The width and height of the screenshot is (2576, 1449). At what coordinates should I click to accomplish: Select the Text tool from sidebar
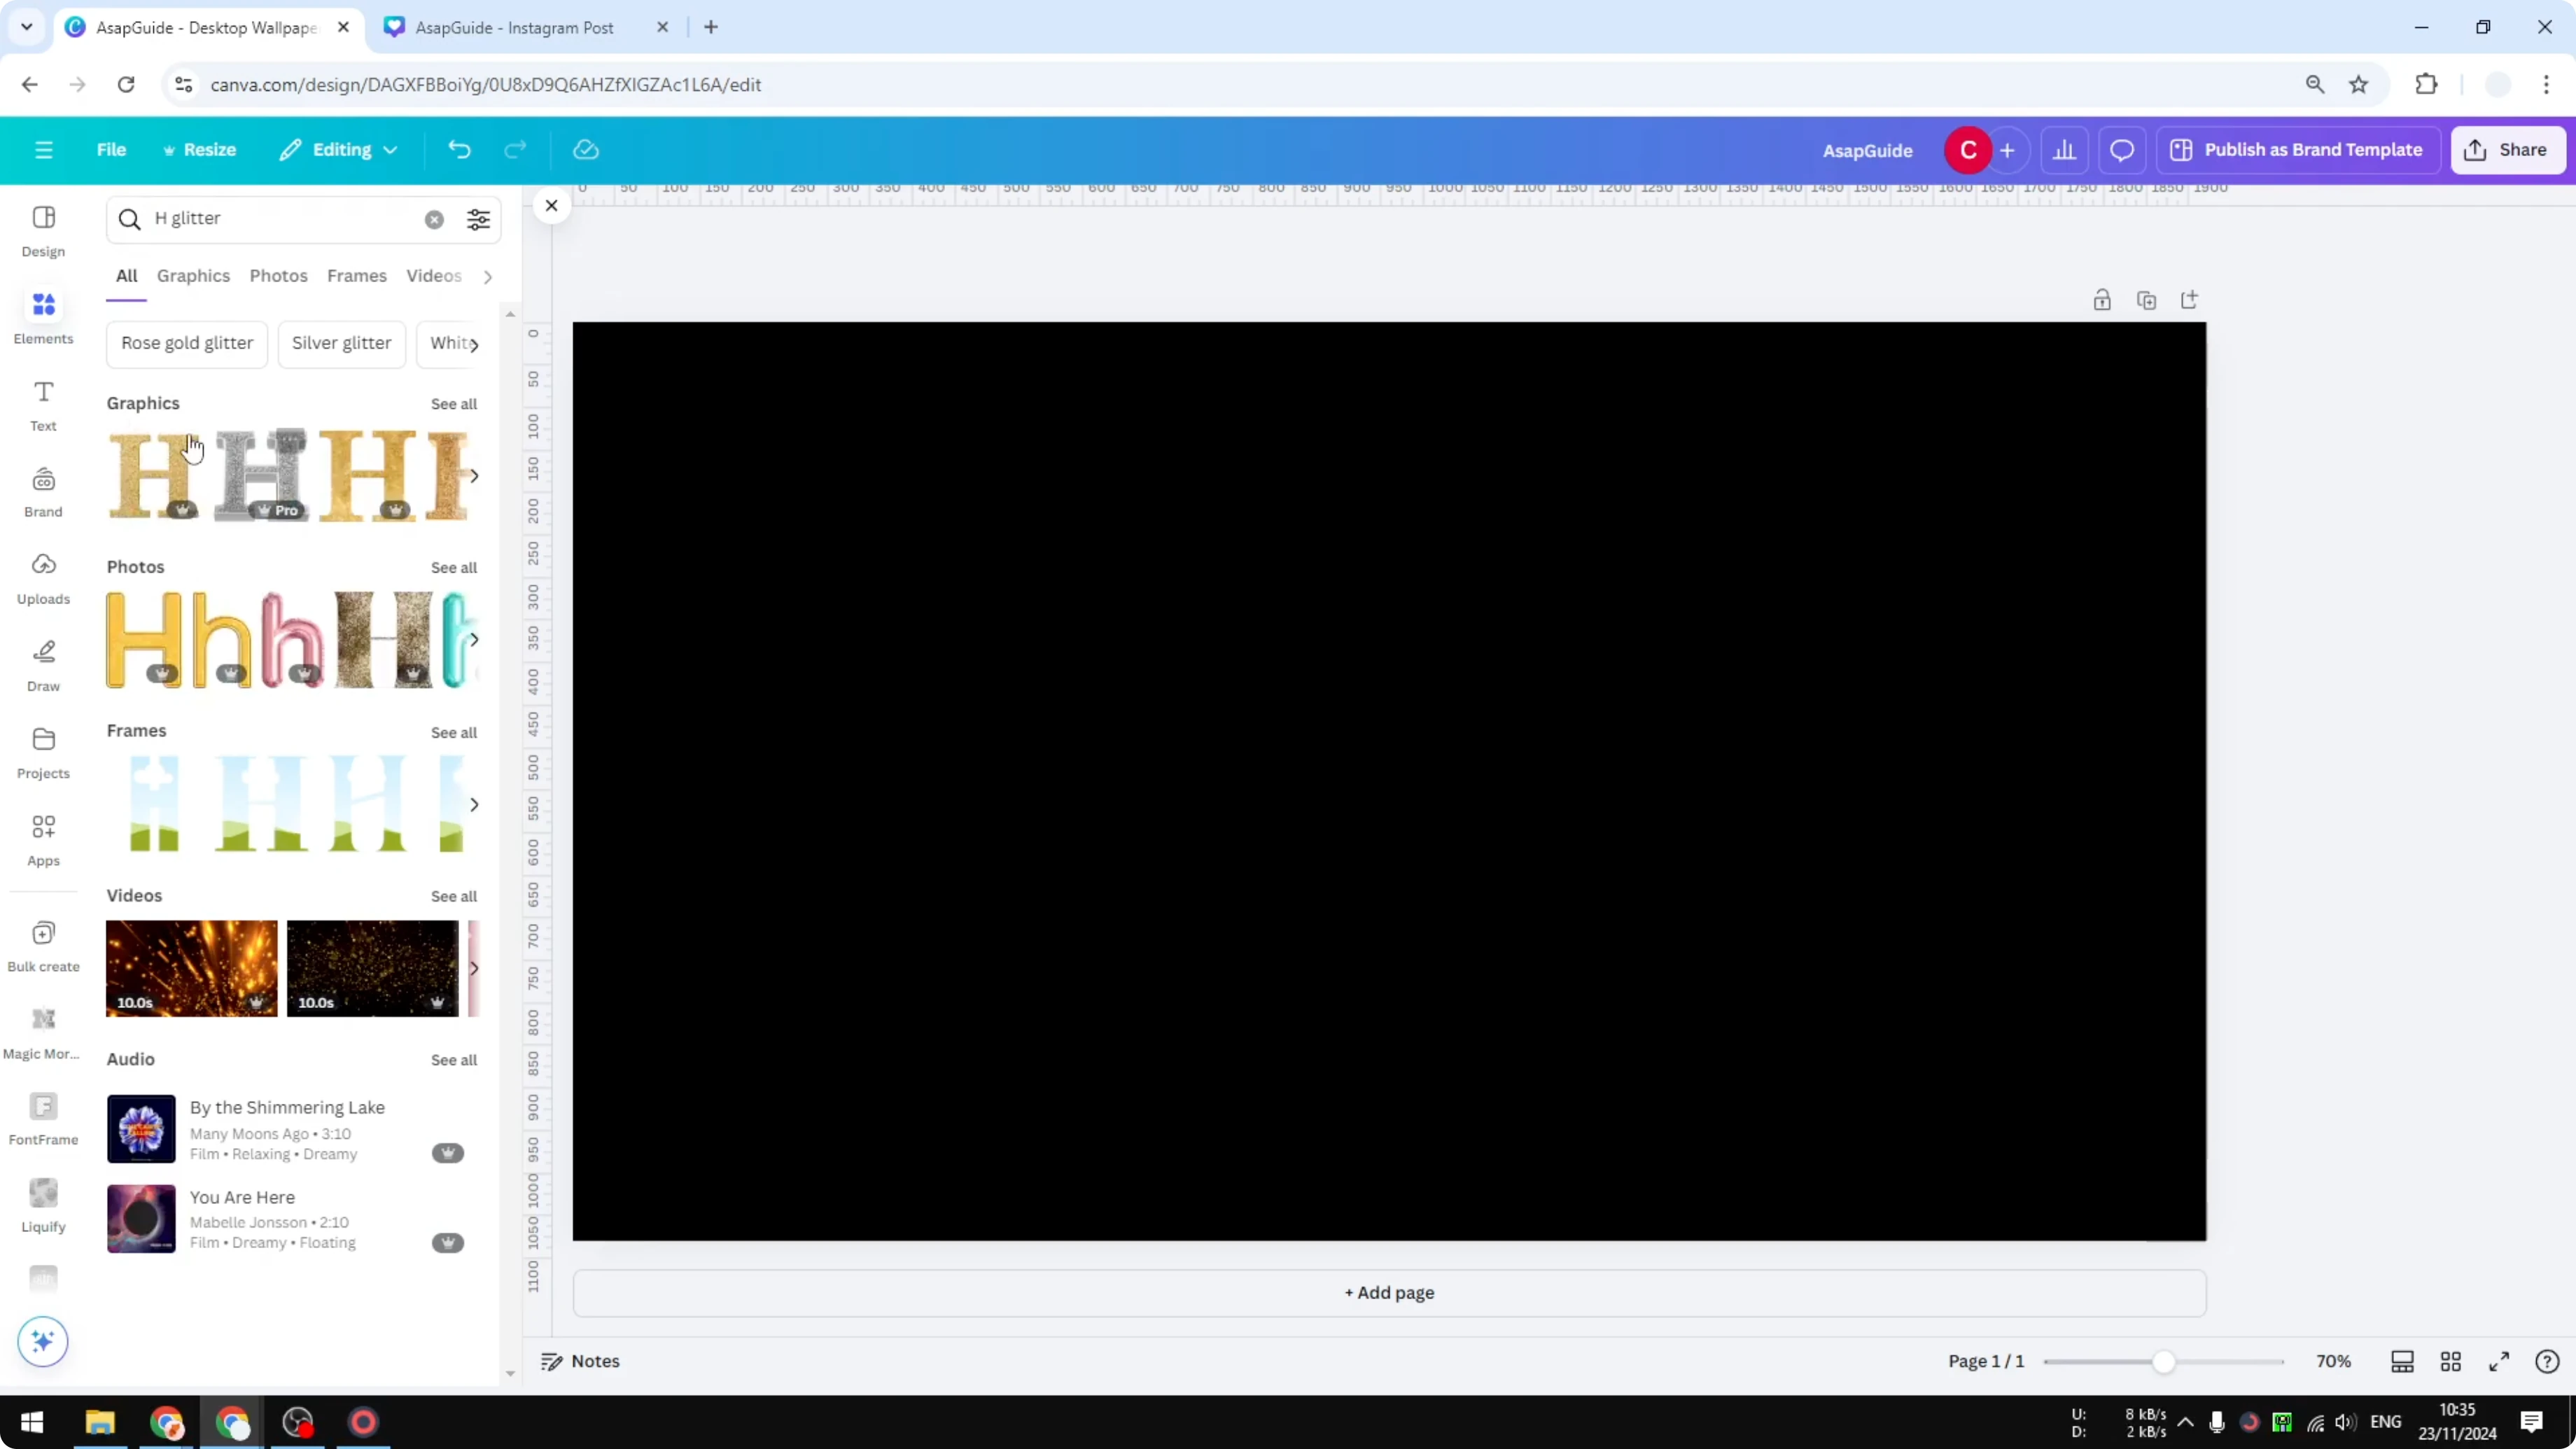tap(43, 404)
